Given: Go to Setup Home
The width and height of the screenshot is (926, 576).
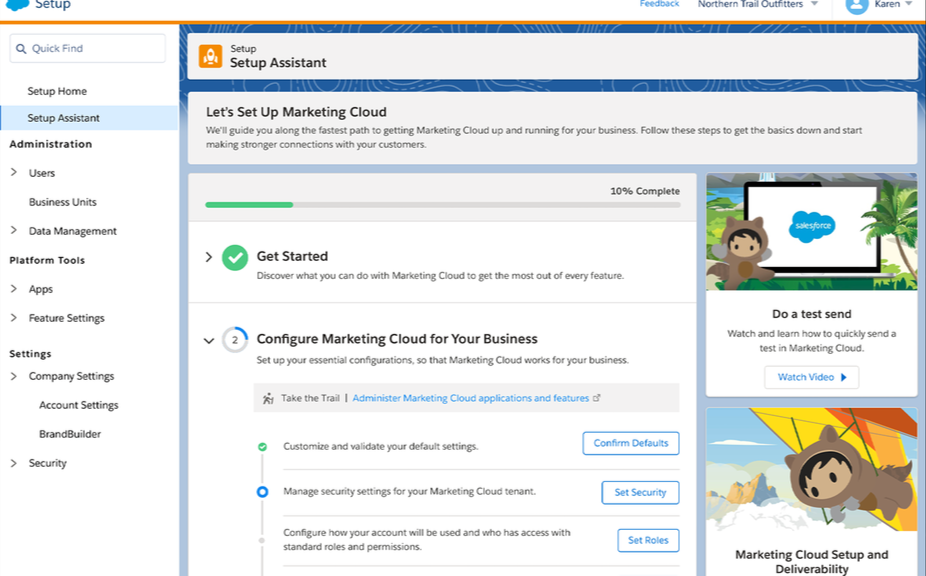Looking at the screenshot, I should coord(57,91).
